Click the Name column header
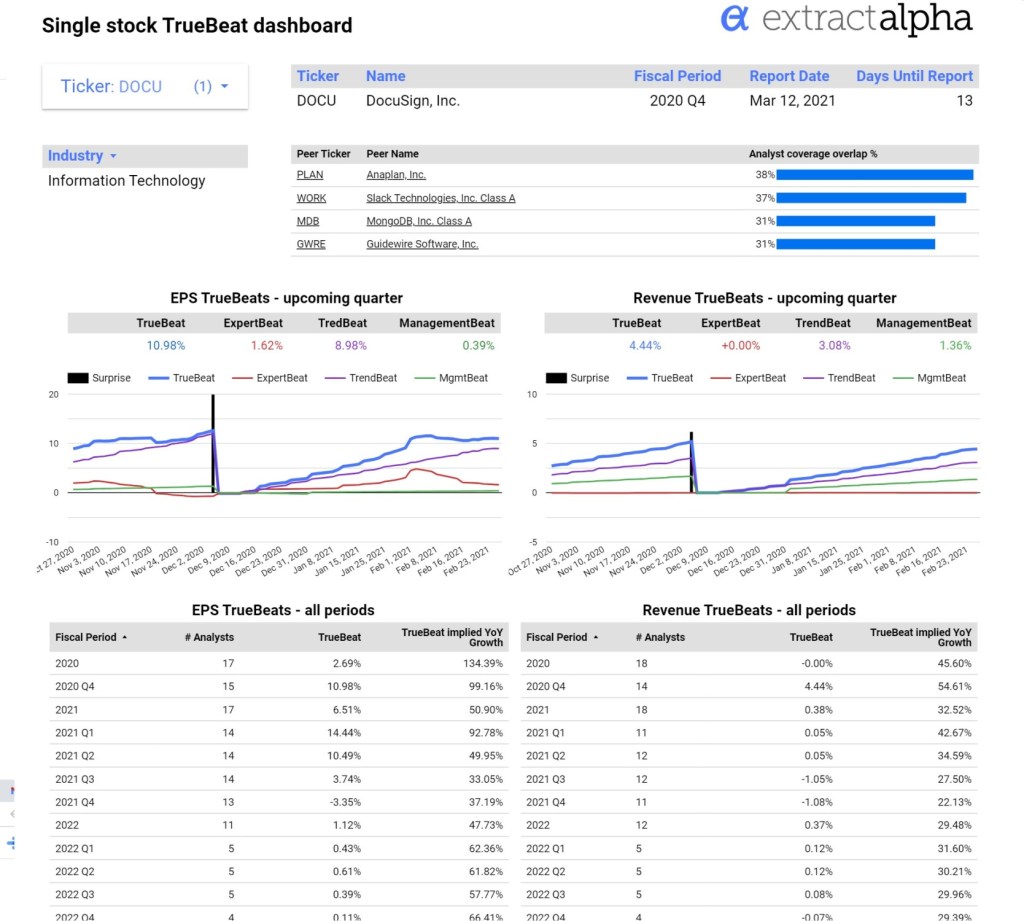 point(385,76)
